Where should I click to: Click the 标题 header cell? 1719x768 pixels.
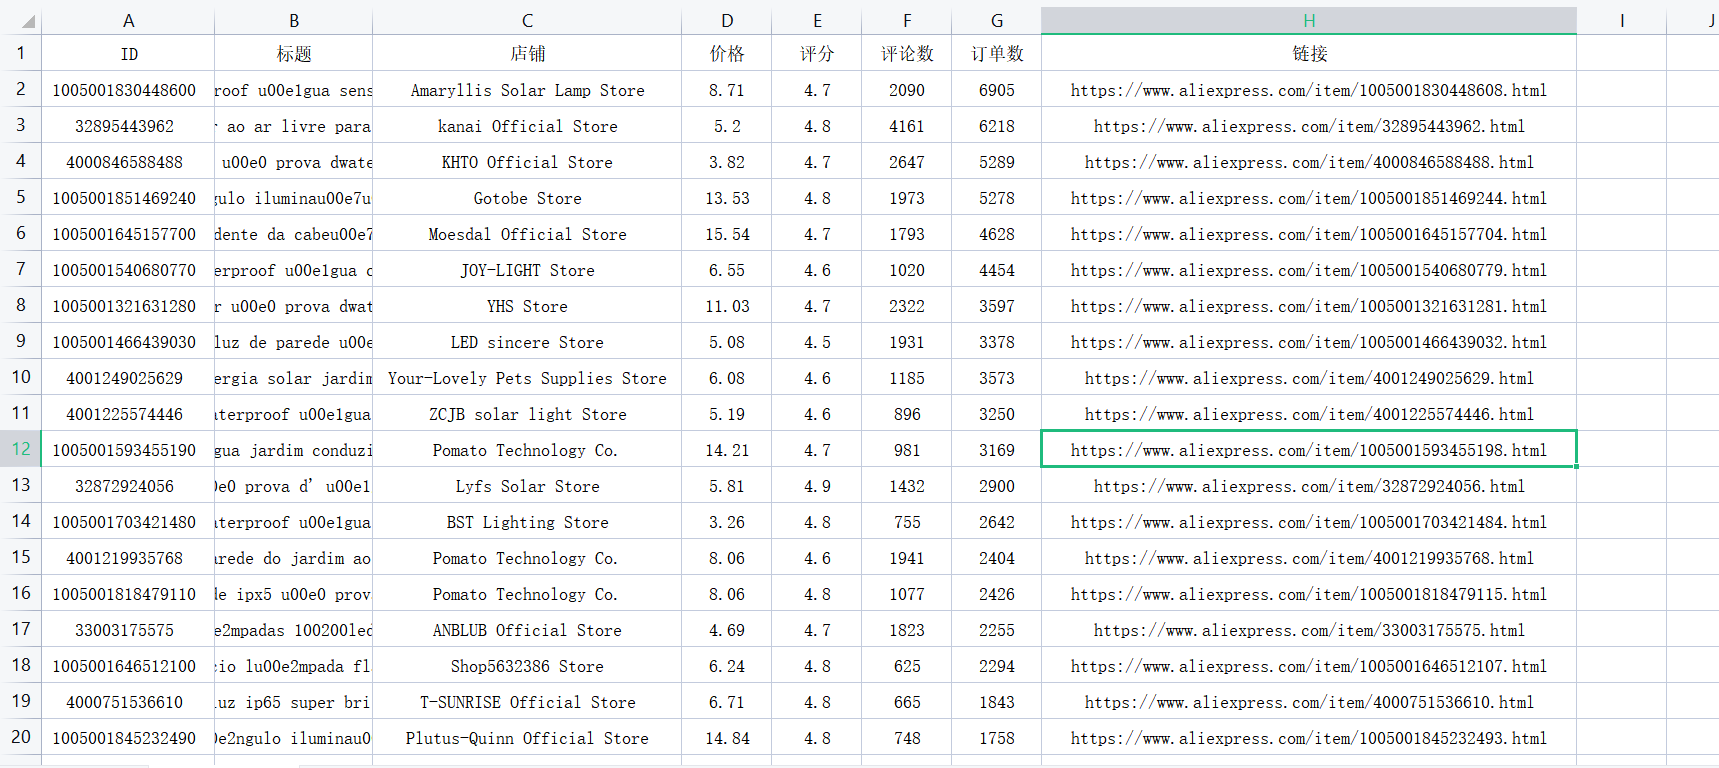click(x=294, y=53)
